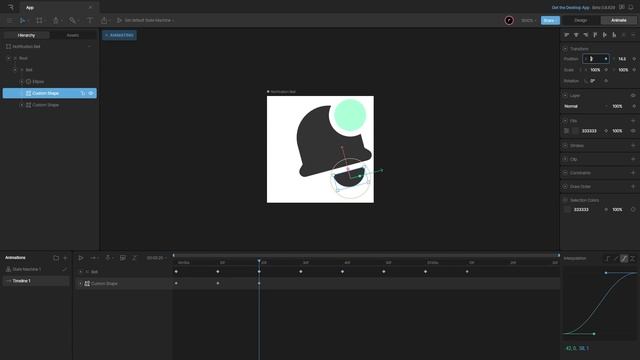Open the hamburger main menu
This screenshot has width=640, height=360.
point(10,20)
